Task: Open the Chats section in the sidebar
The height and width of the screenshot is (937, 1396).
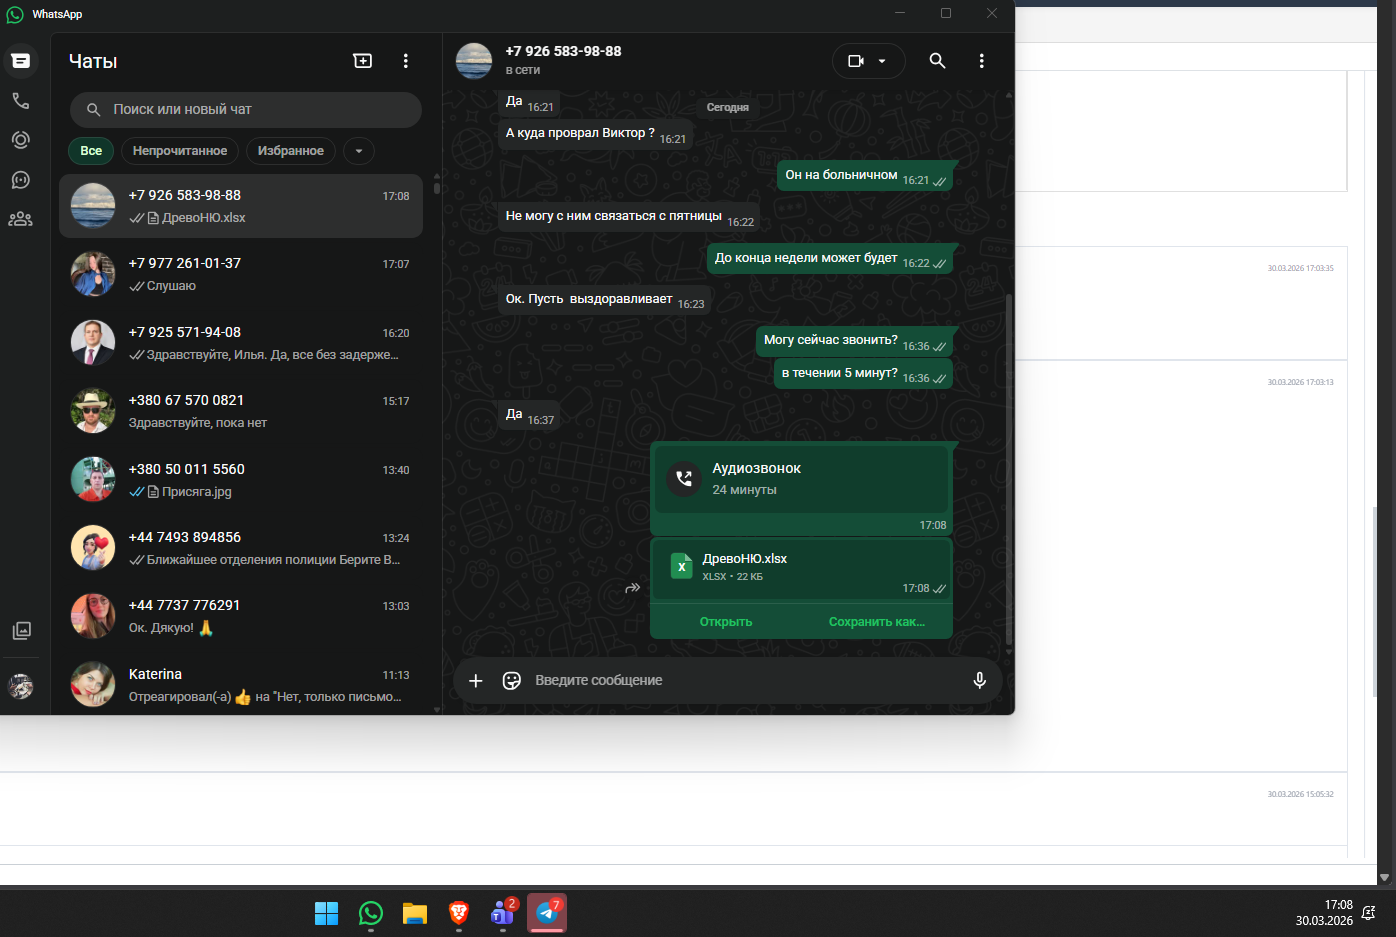Action: tap(21, 61)
